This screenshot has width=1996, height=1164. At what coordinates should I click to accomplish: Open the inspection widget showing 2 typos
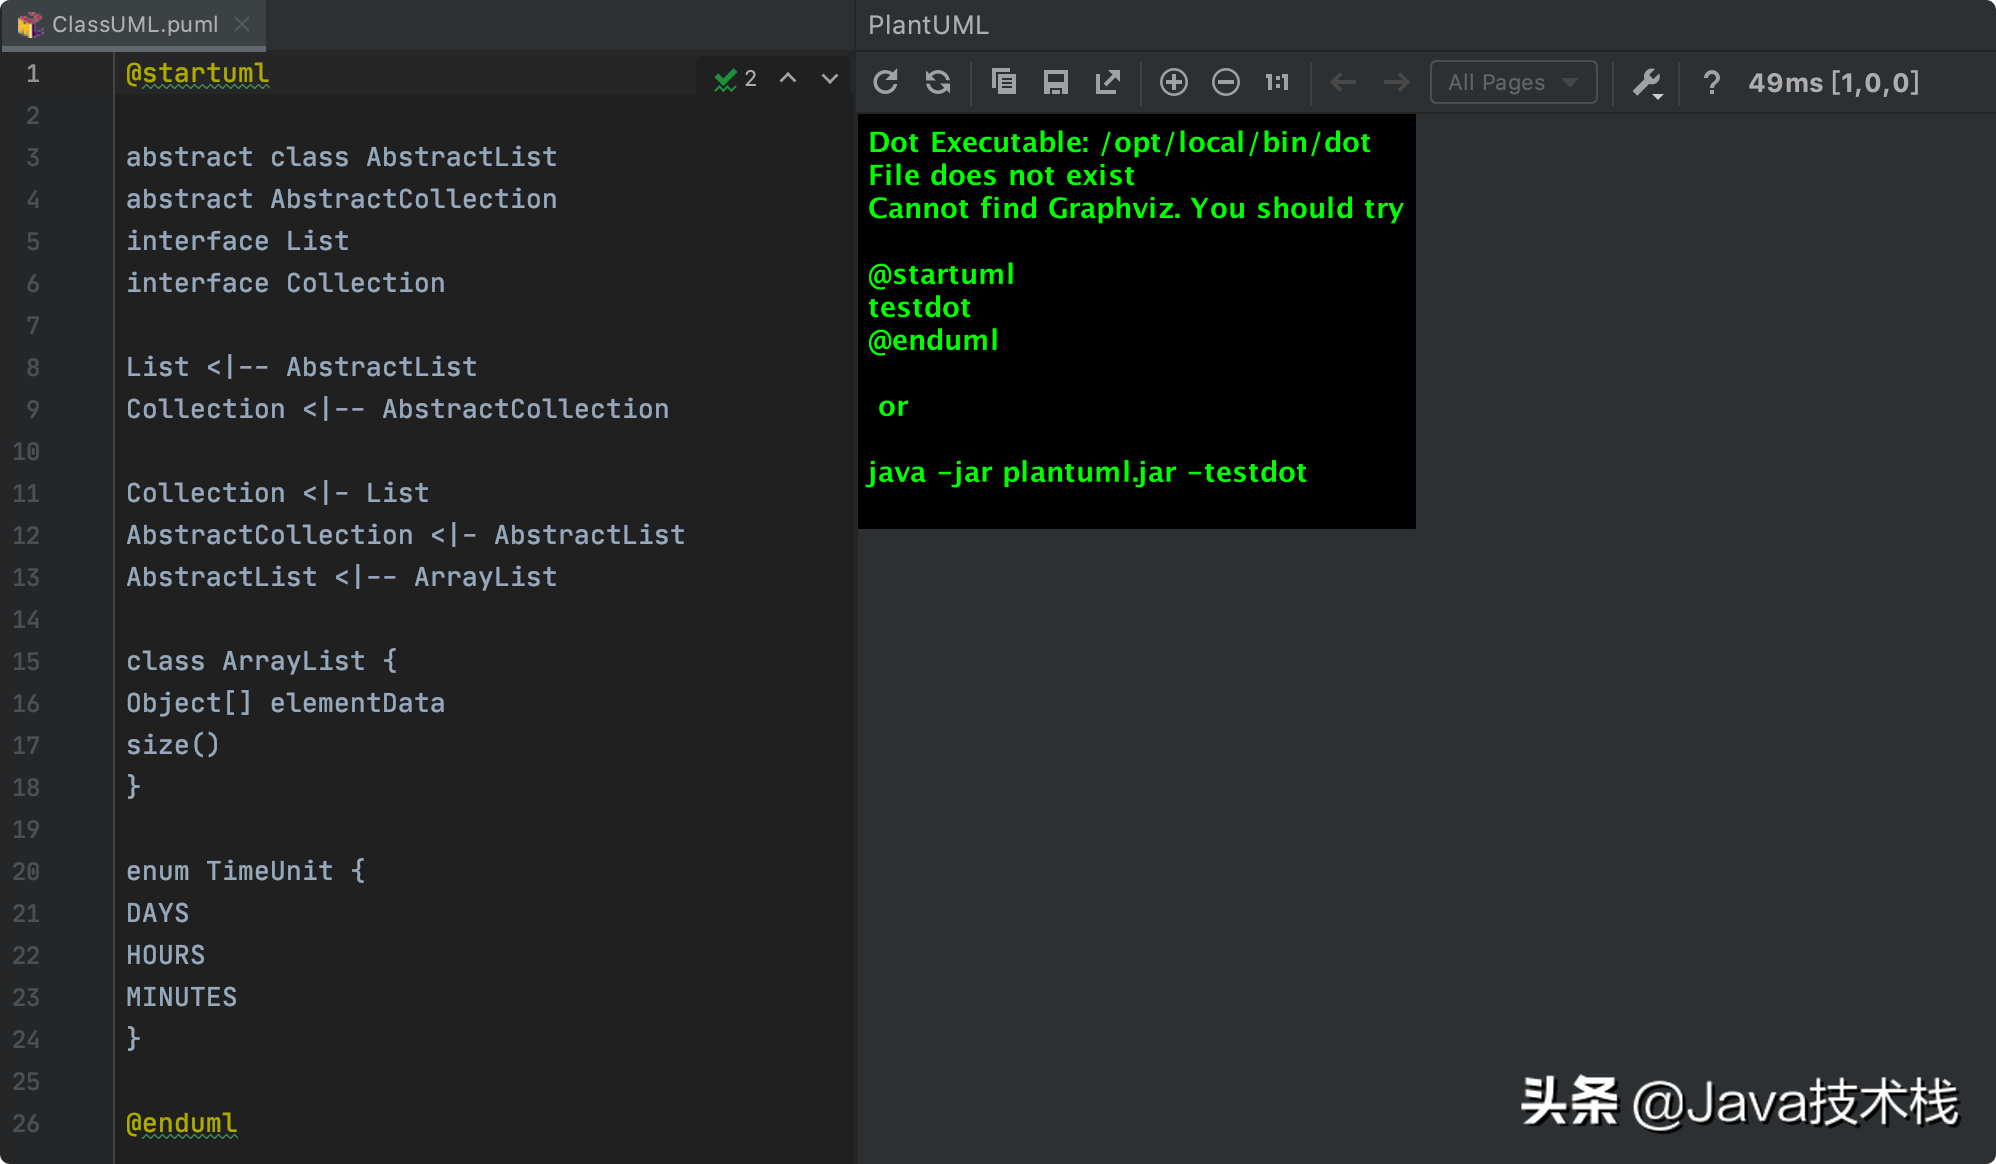click(735, 78)
